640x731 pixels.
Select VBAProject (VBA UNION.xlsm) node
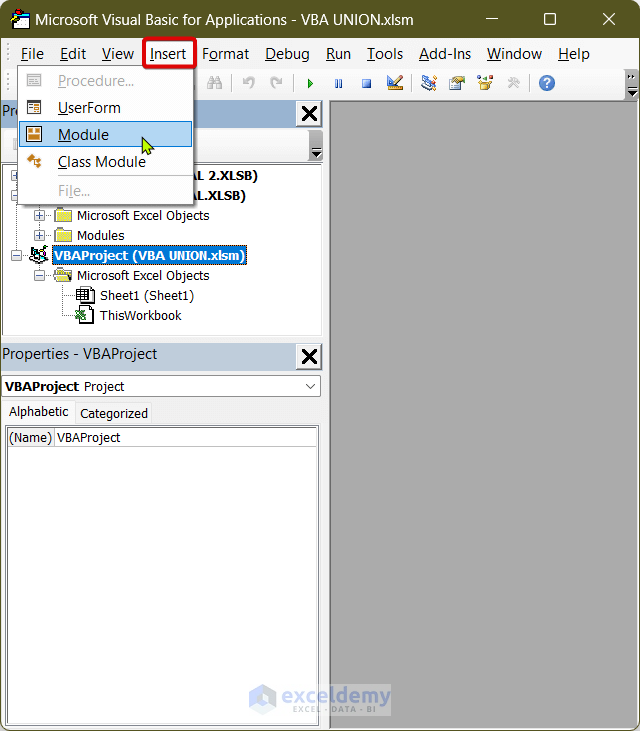(x=149, y=255)
